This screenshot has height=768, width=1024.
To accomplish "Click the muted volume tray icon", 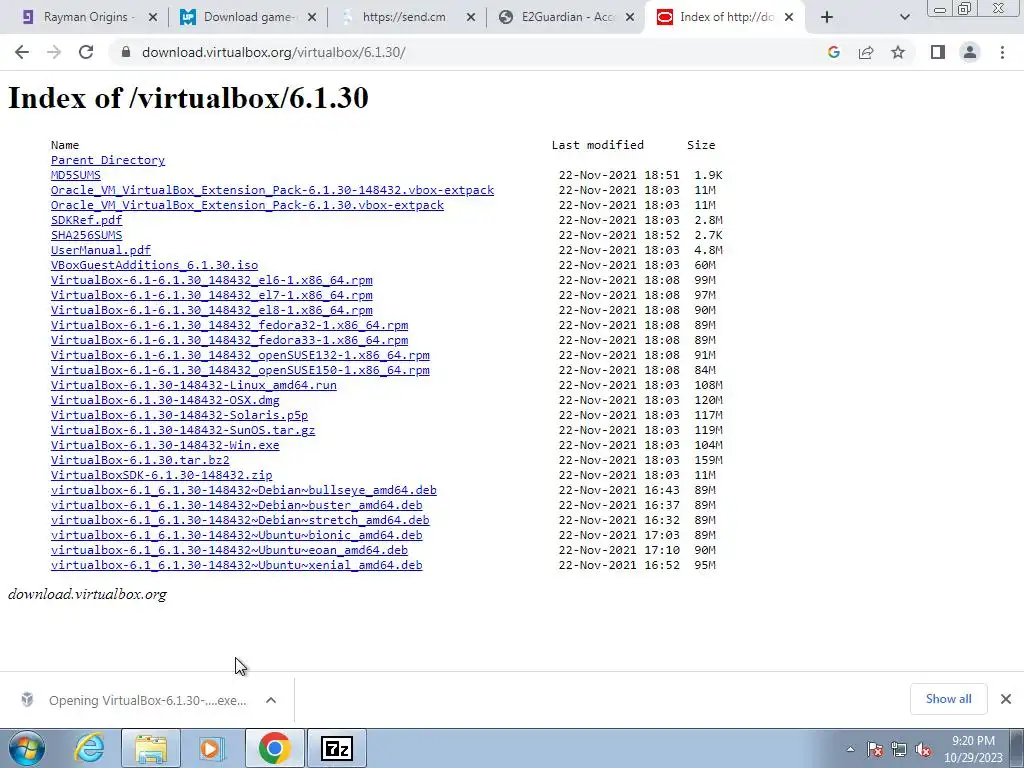I will [x=923, y=750].
